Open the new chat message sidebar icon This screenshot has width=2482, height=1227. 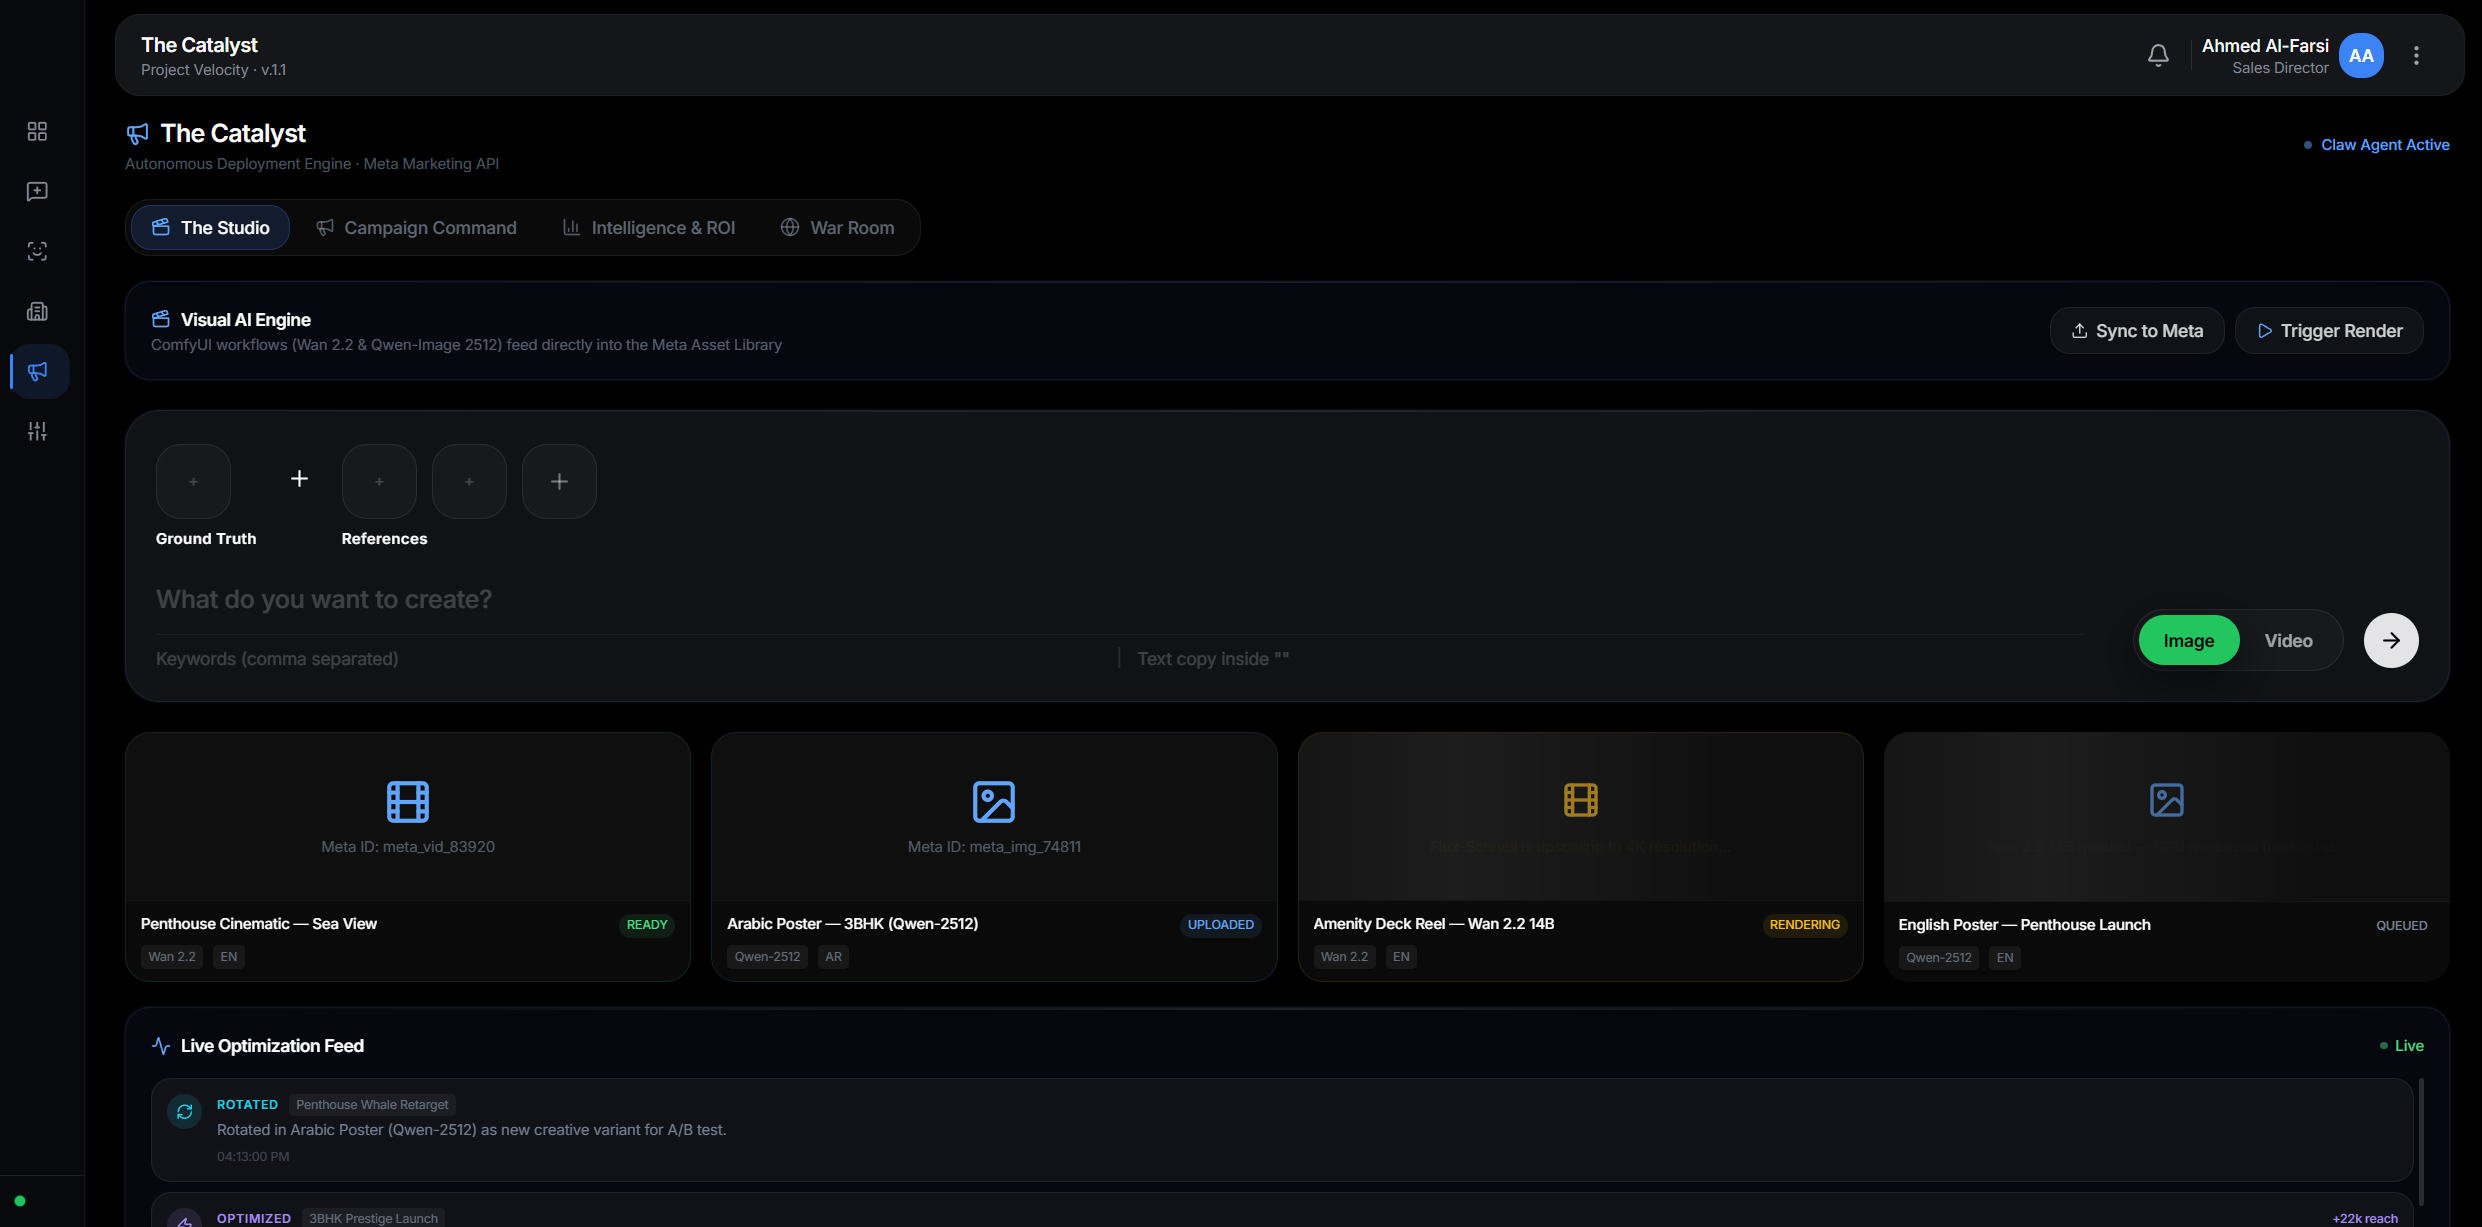pos(37,191)
